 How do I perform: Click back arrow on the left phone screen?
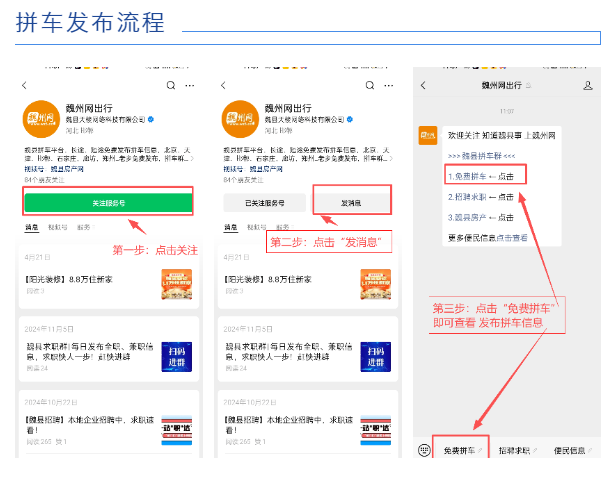(x=27, y=86)
